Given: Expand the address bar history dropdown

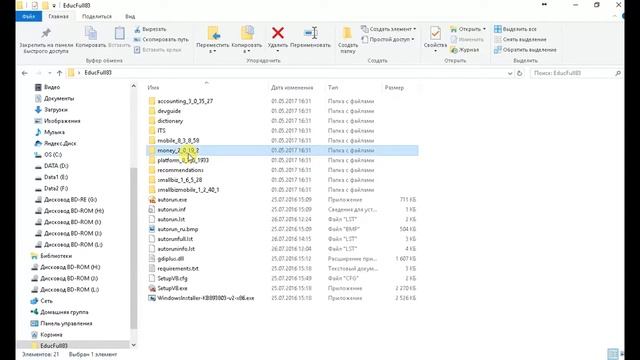Looking at the screenshot, I should [x=510, y=73].
